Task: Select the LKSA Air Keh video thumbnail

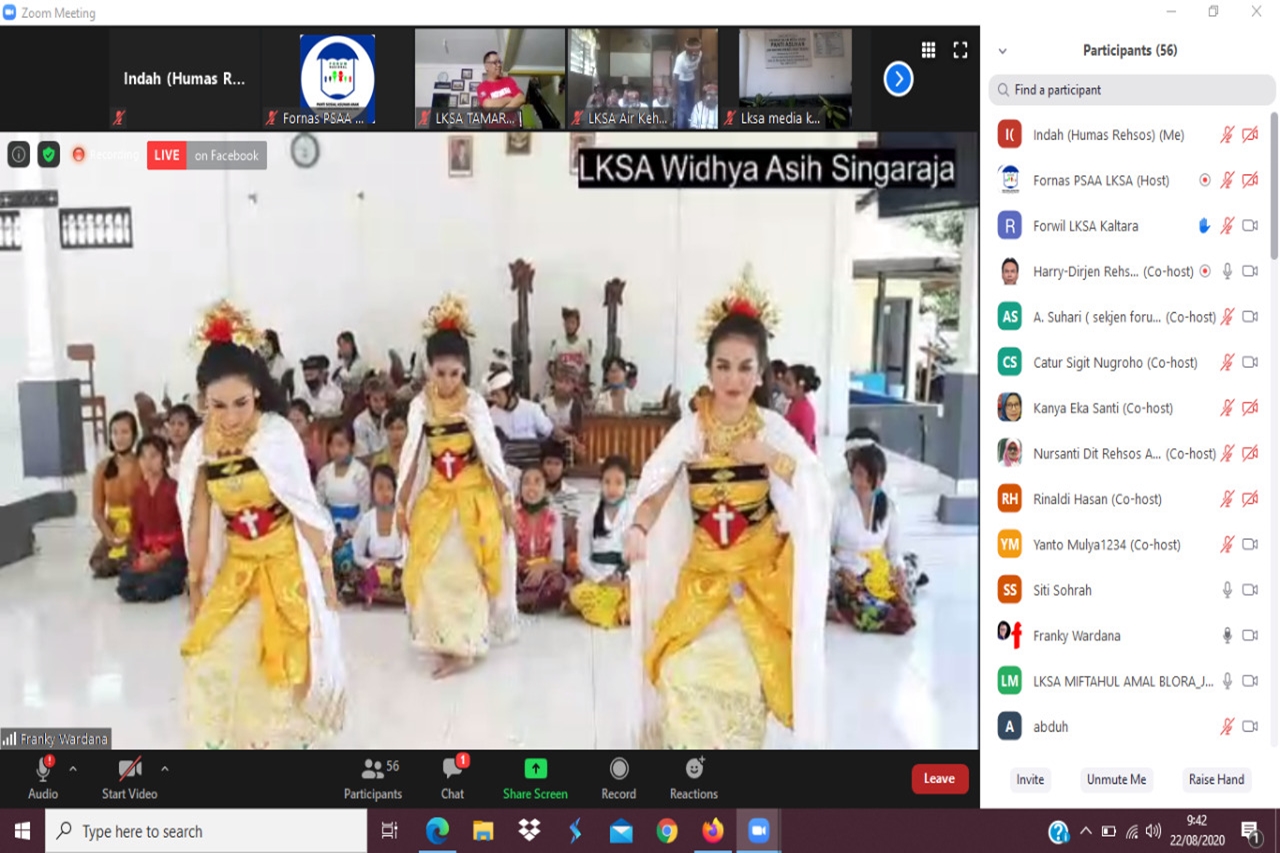Action: point(643,78)
